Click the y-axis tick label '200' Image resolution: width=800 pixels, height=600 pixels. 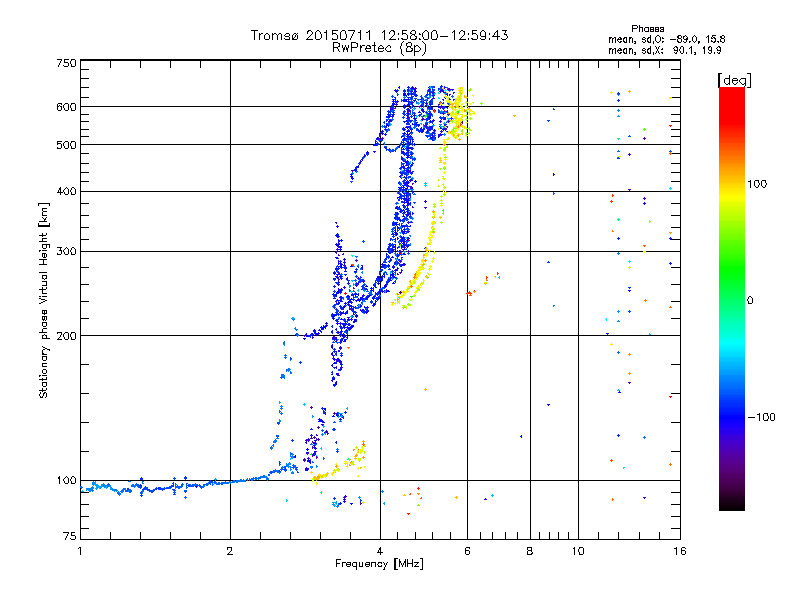(x=66, y=336)
